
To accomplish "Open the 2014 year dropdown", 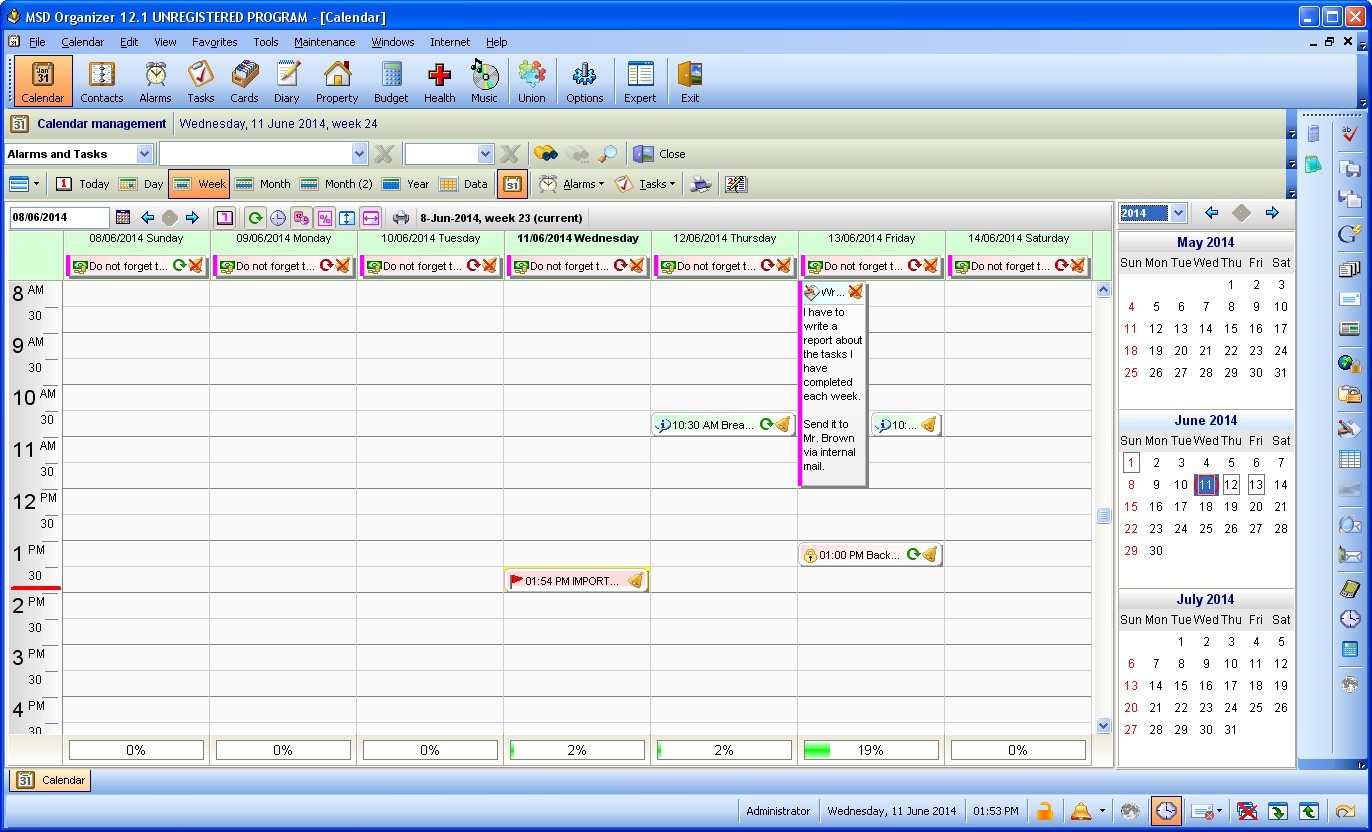I will pos(1178,213).
